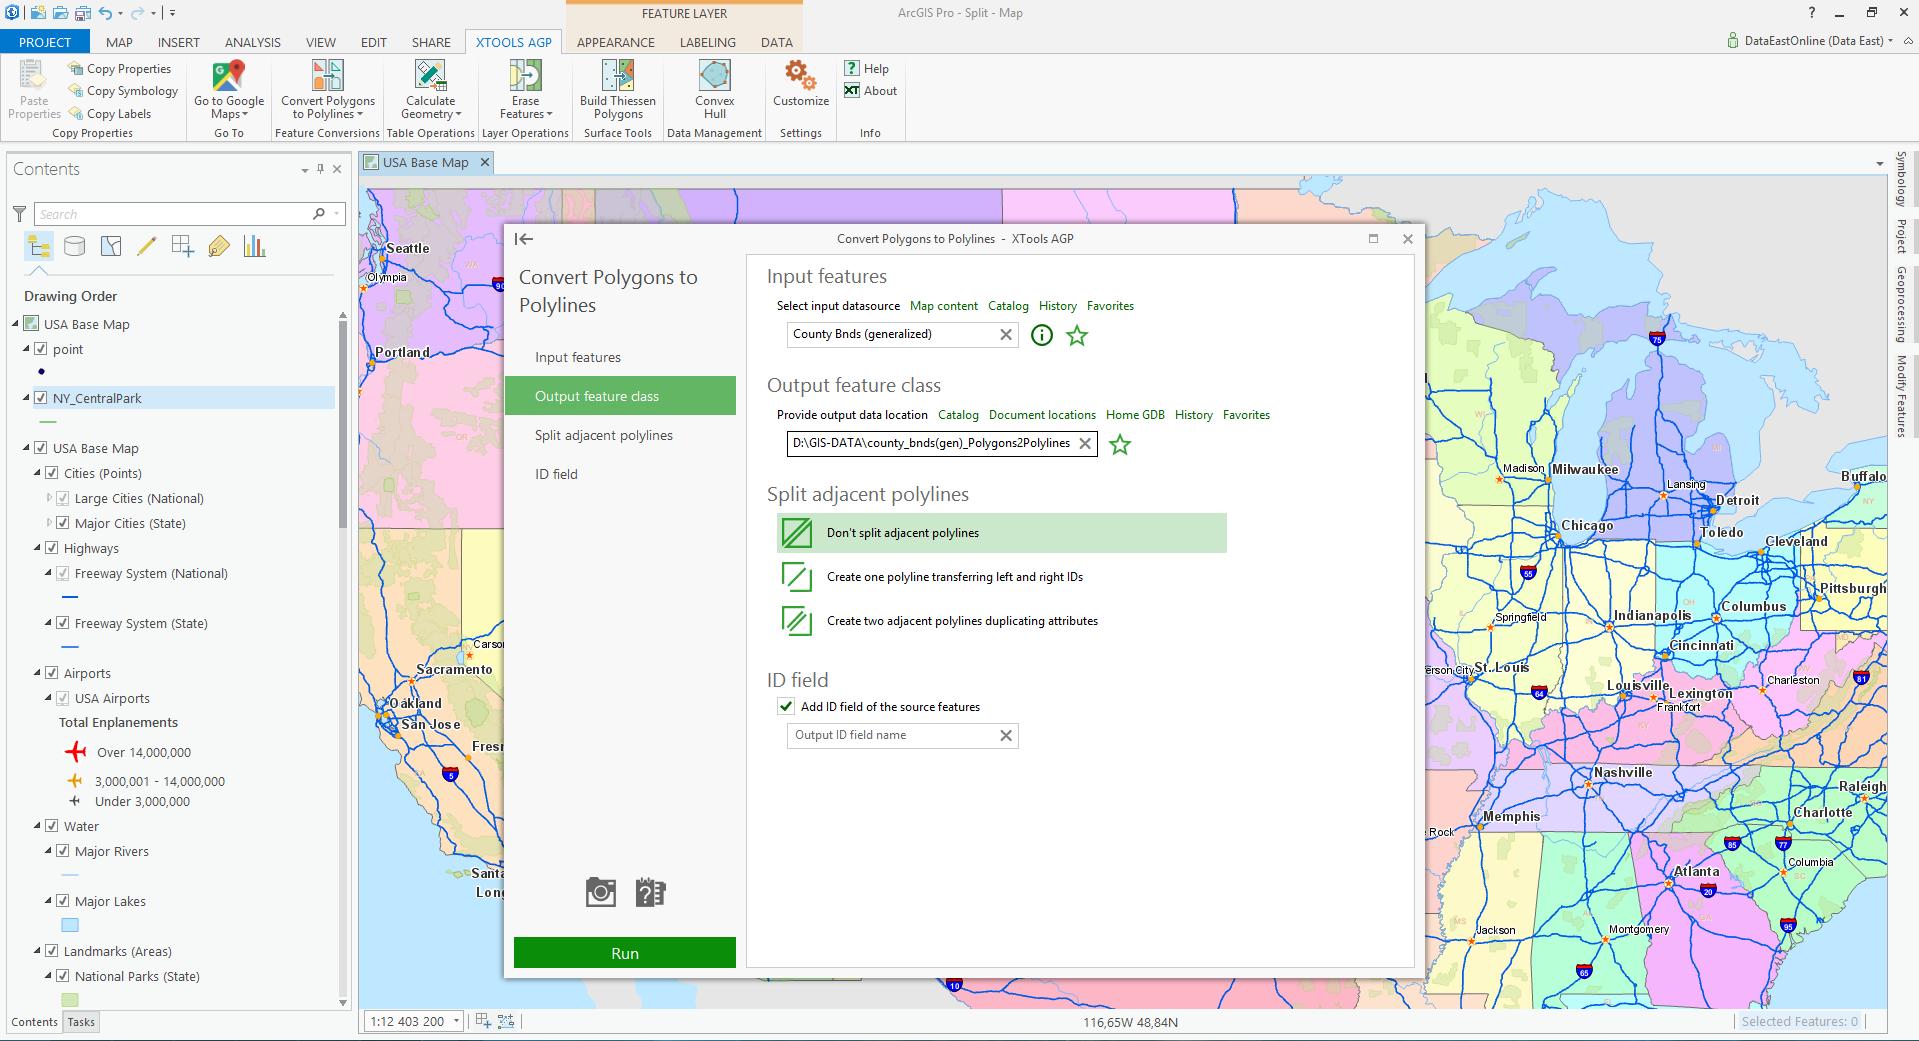Open DataEastOnline account dropdown

(x=1890, y=41)
